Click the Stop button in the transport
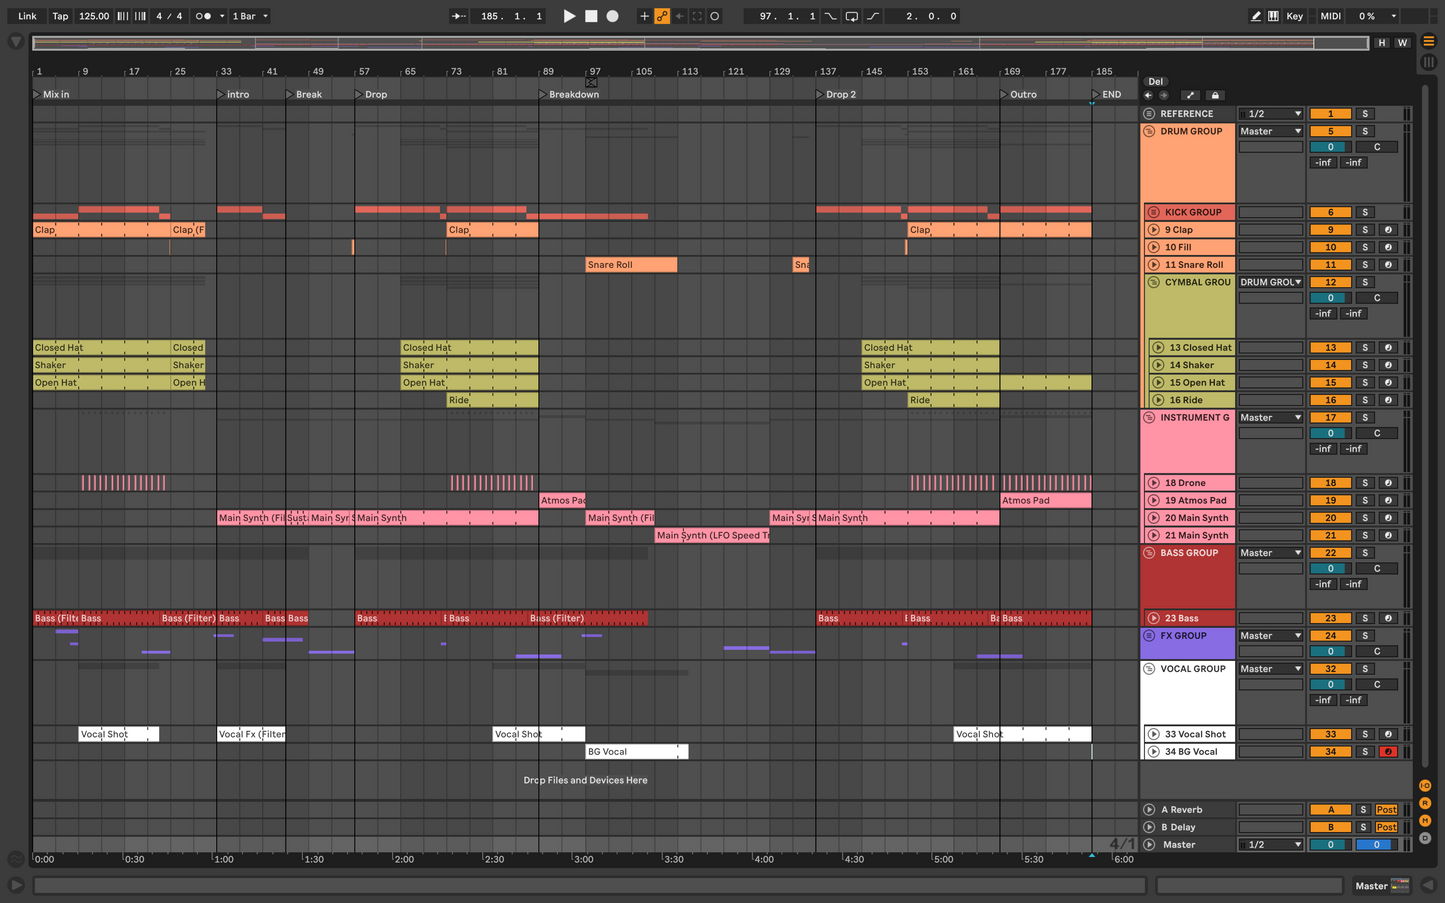This screenshot has height=903, width=1445. click(x=591, y=16)
